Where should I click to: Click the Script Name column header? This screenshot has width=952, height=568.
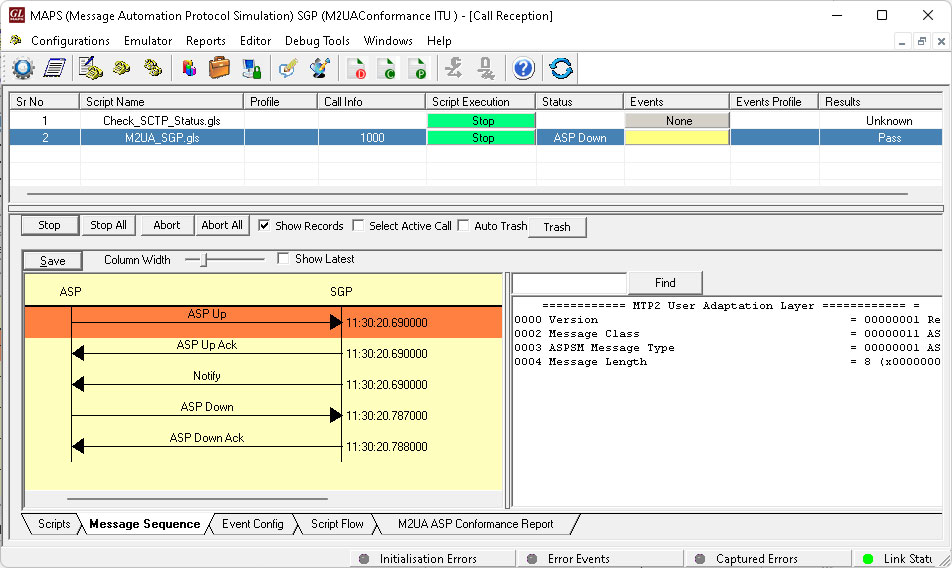(x=162, y=101)
